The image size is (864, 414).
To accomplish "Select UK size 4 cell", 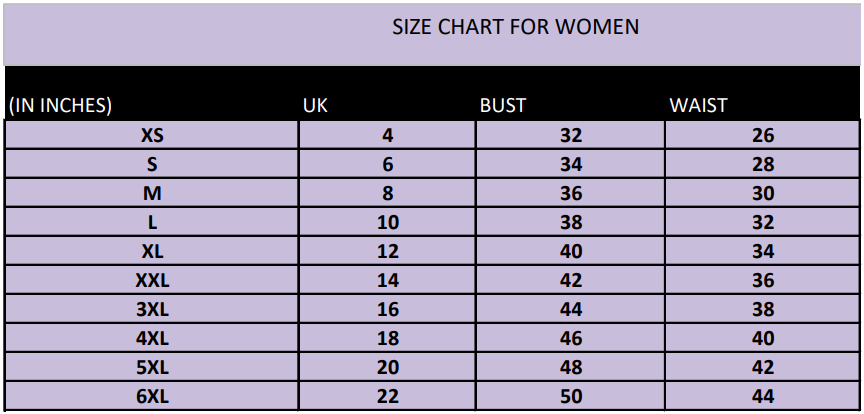I will (388, 136).
